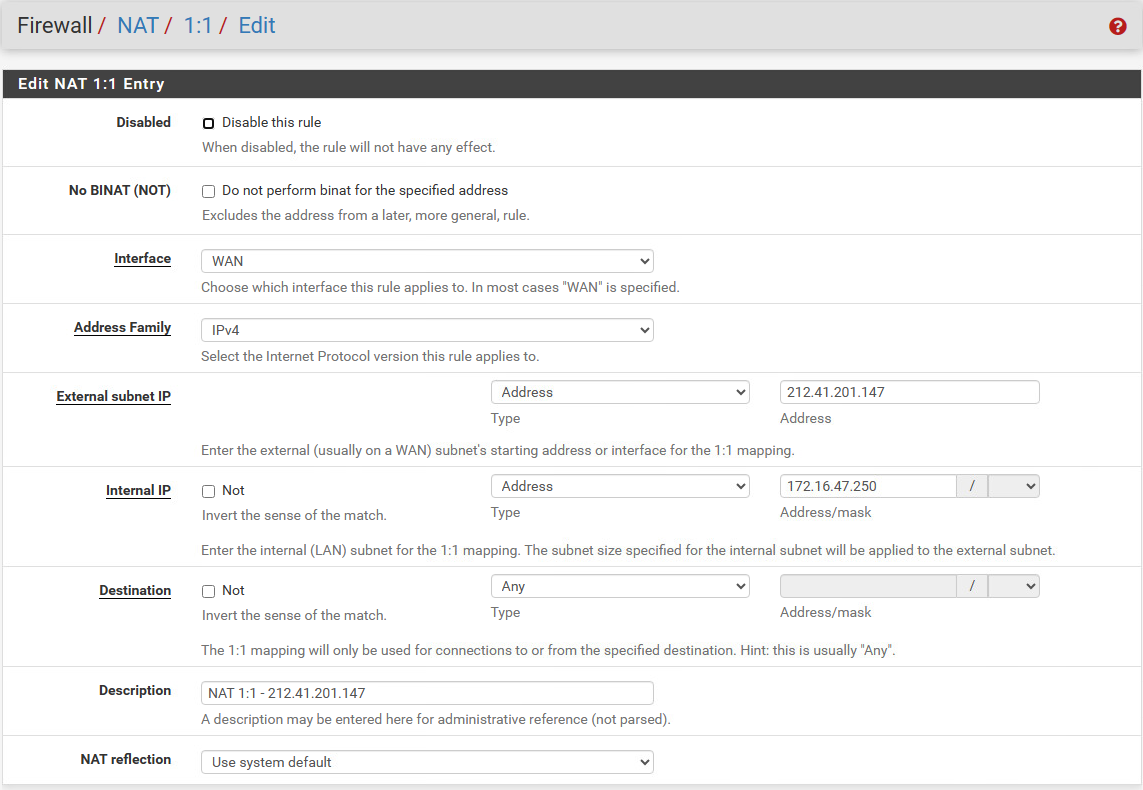This screenshot has width=1143, height=790.
Task: Click the underlined Address Family label
Action: (122, 328)
